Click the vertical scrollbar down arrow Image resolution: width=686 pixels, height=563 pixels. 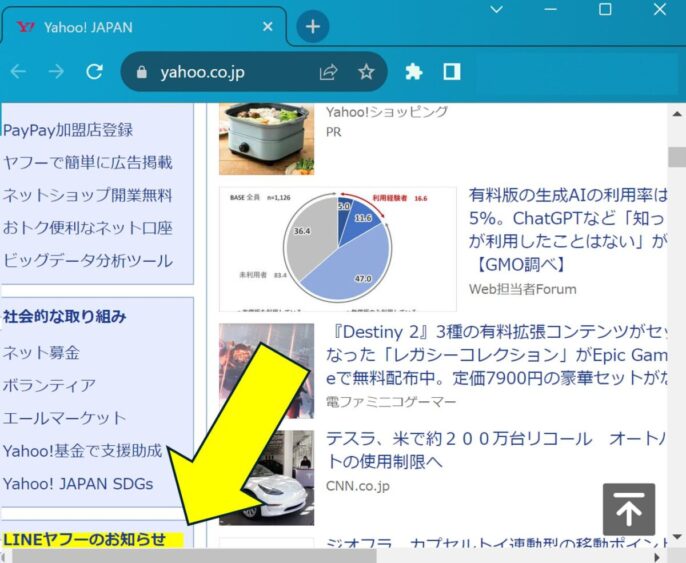point(678,537)
